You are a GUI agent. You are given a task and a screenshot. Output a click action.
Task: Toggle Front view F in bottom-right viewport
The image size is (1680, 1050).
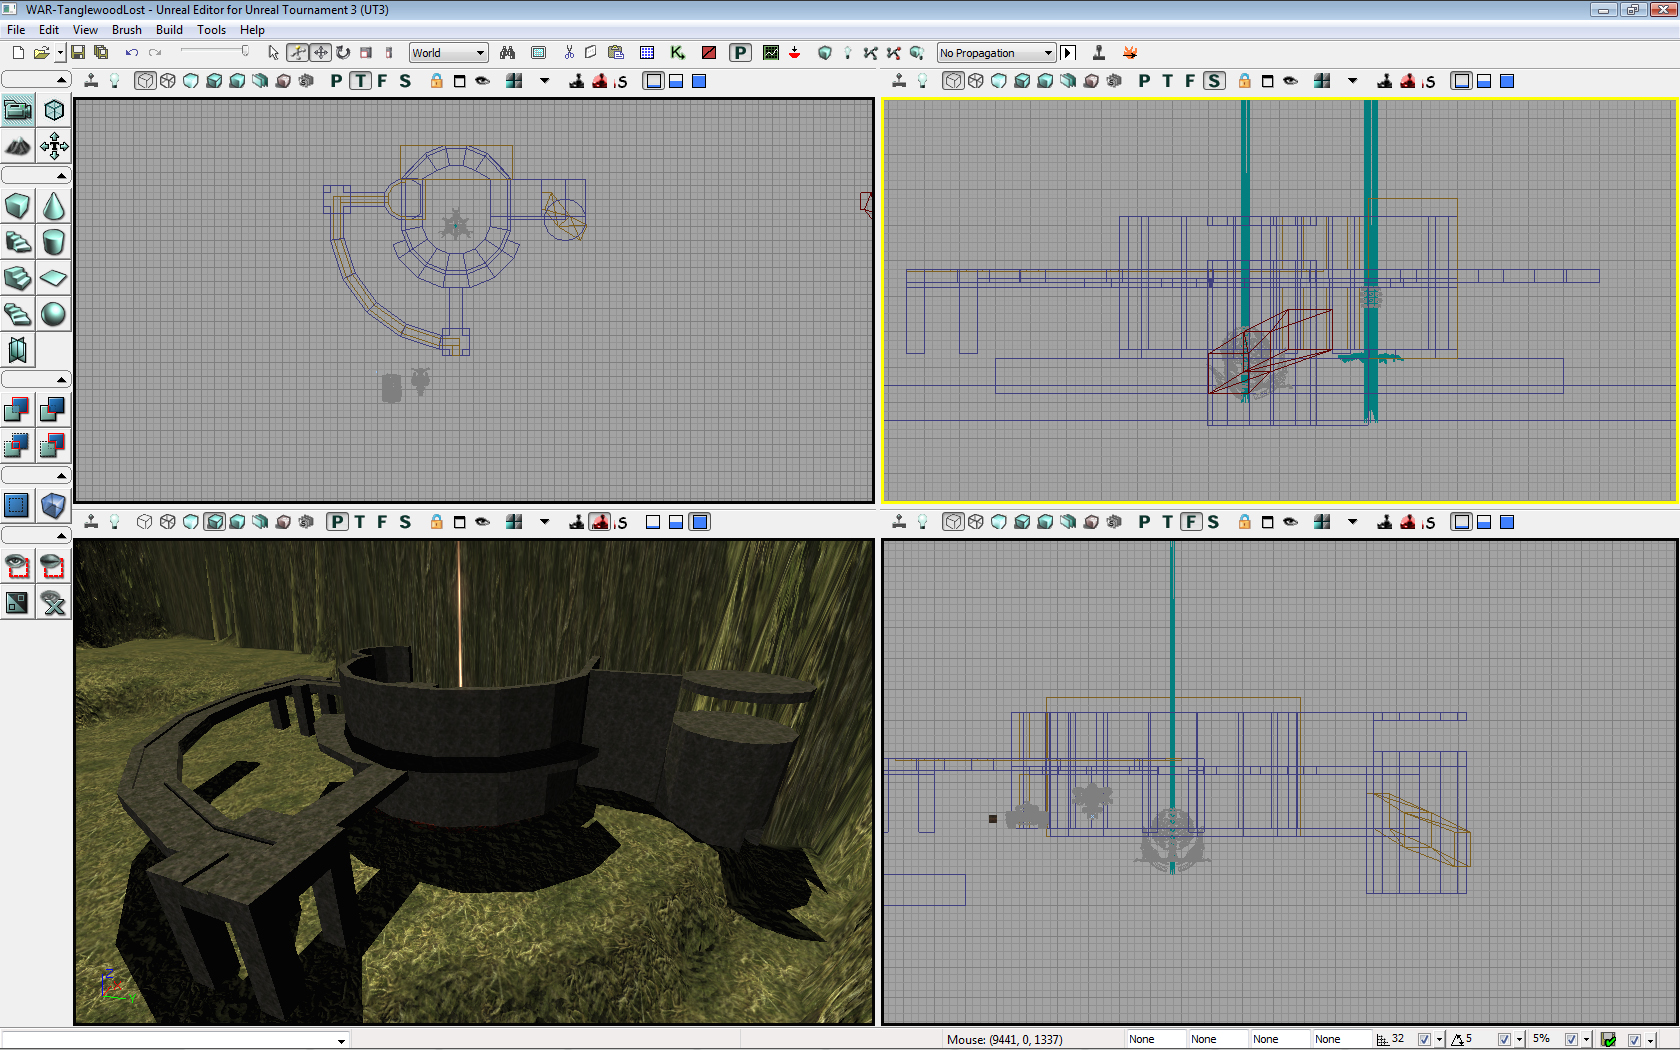click(x=1191, y=522)
